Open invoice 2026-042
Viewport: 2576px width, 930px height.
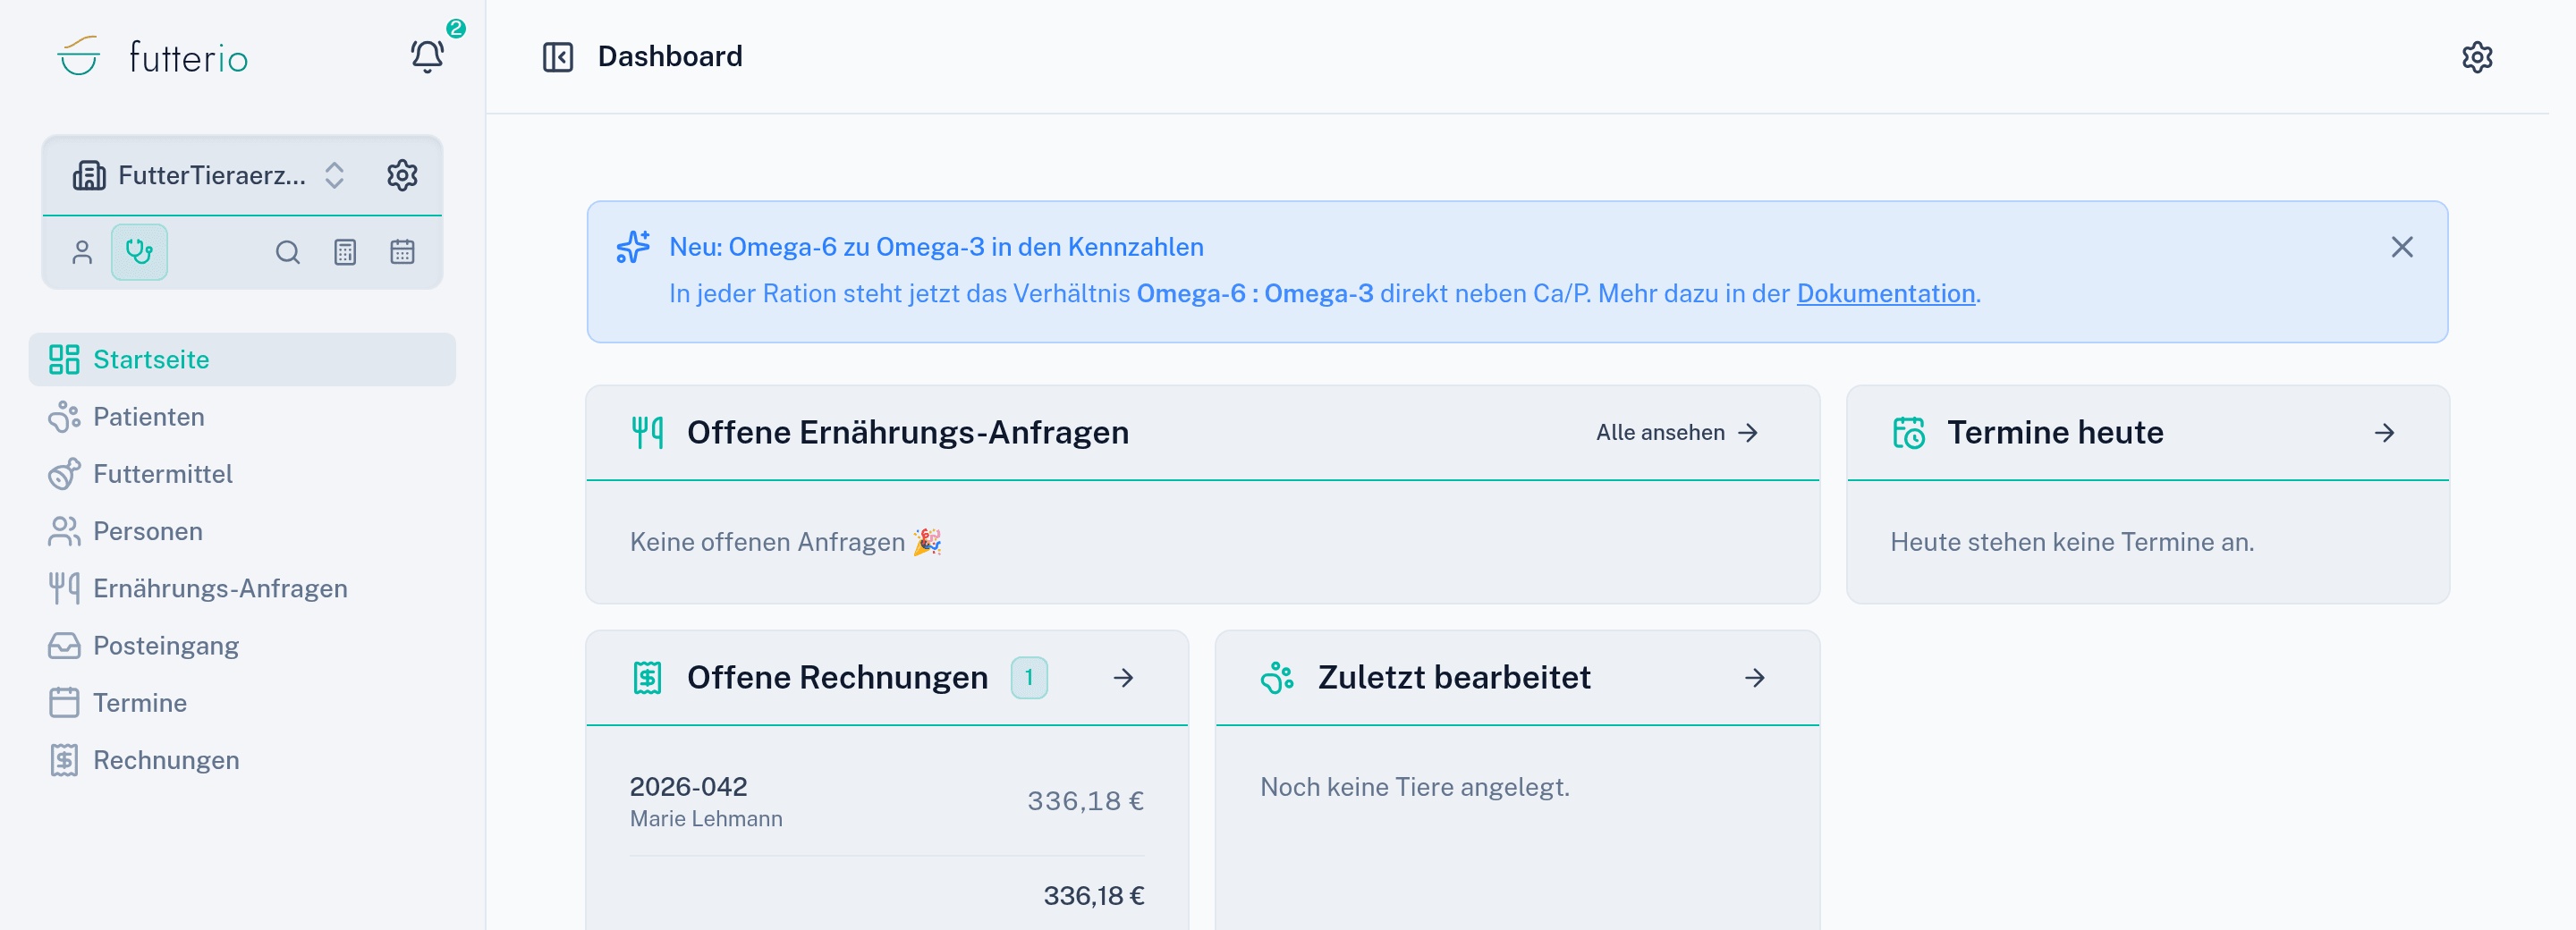886,801
